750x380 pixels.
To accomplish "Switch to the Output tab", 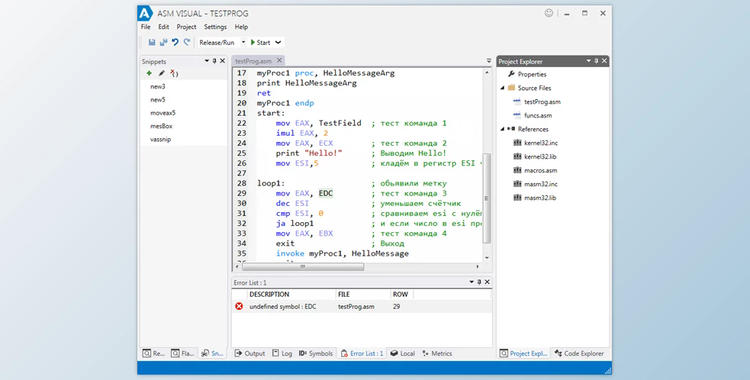I will 250,354.
